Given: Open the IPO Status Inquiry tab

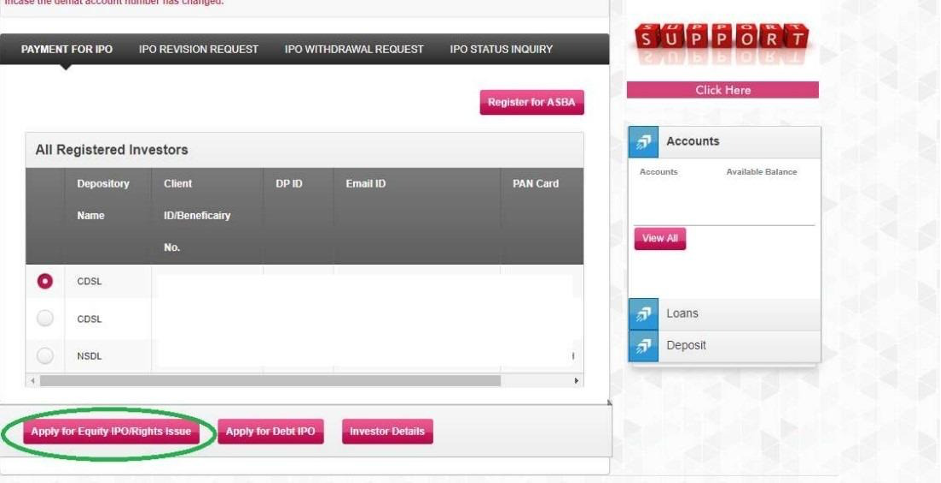Looking at the screenshot, I should [x=501, y=49].
